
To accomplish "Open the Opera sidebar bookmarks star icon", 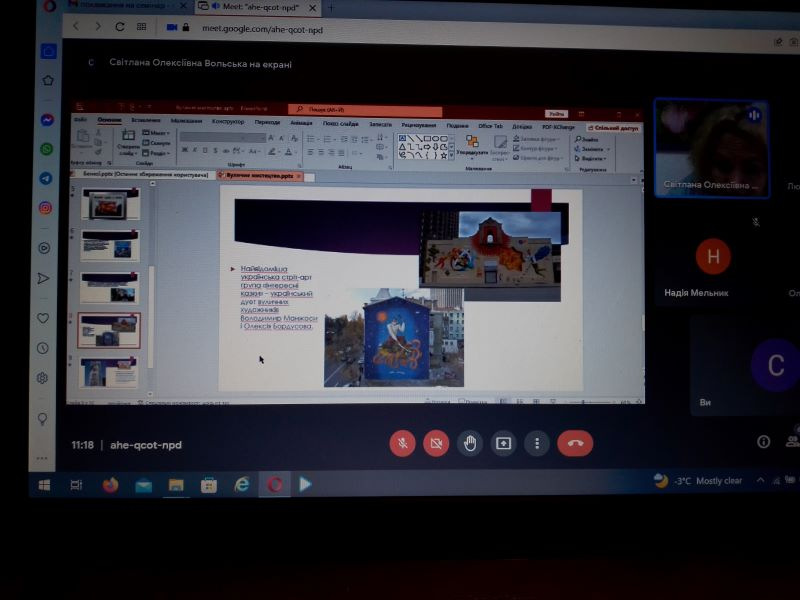I will click(x=48, y=81).
